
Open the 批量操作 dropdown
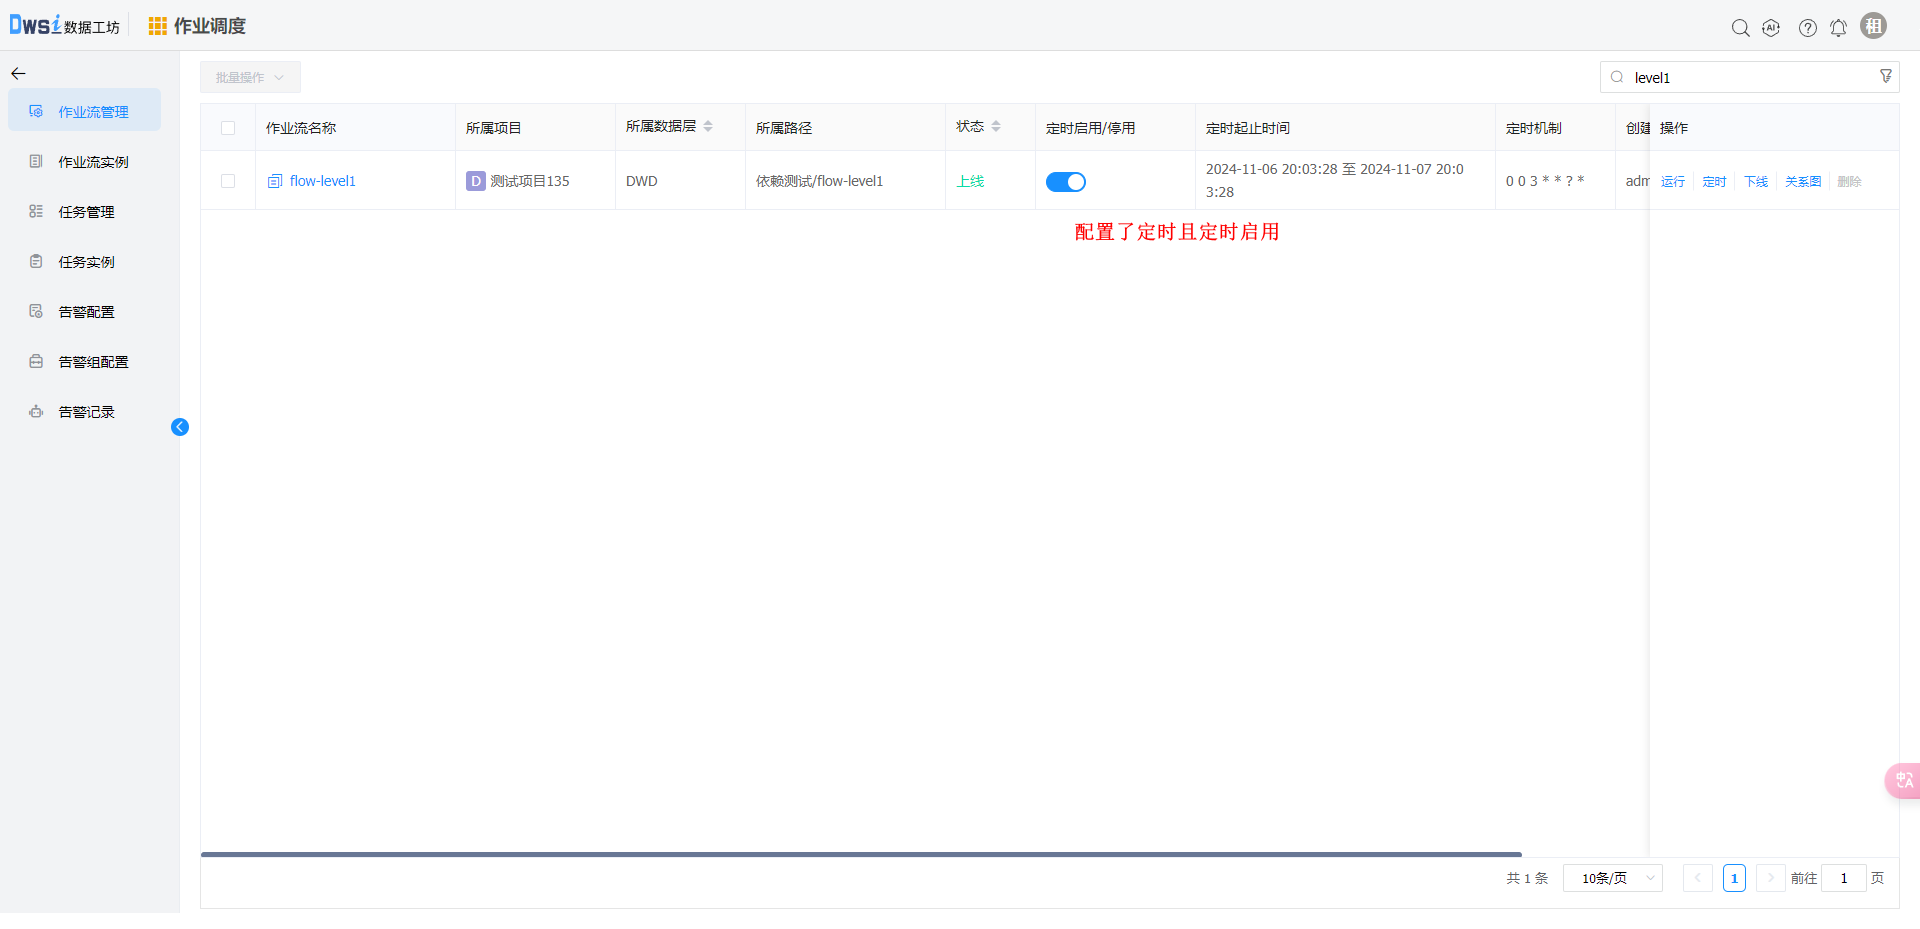tap(250, 77)
